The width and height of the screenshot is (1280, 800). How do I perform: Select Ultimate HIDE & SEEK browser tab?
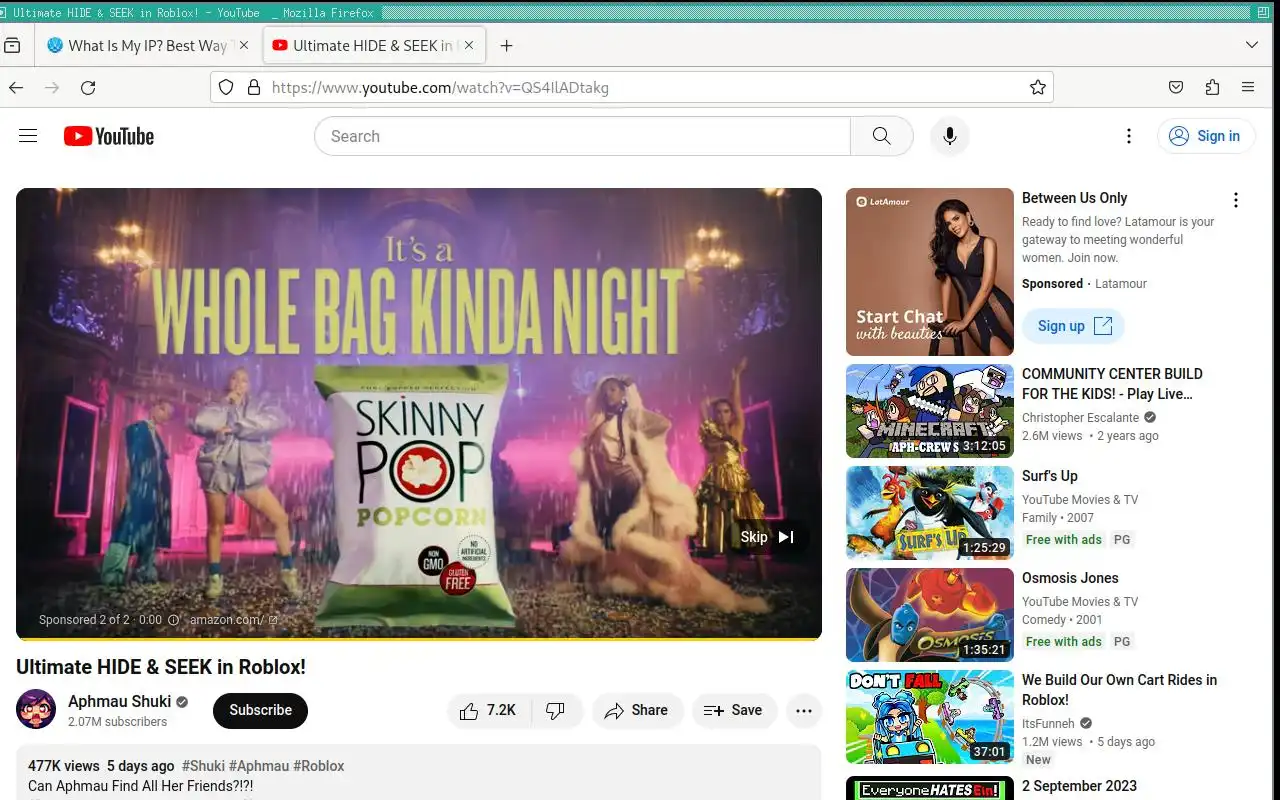(x=363, y=46)
